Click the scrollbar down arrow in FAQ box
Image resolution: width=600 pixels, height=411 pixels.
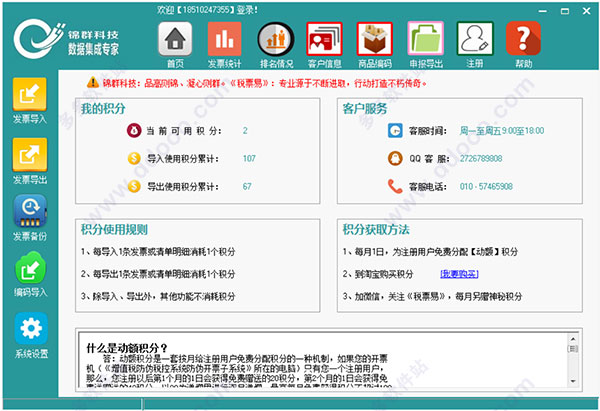573,381
